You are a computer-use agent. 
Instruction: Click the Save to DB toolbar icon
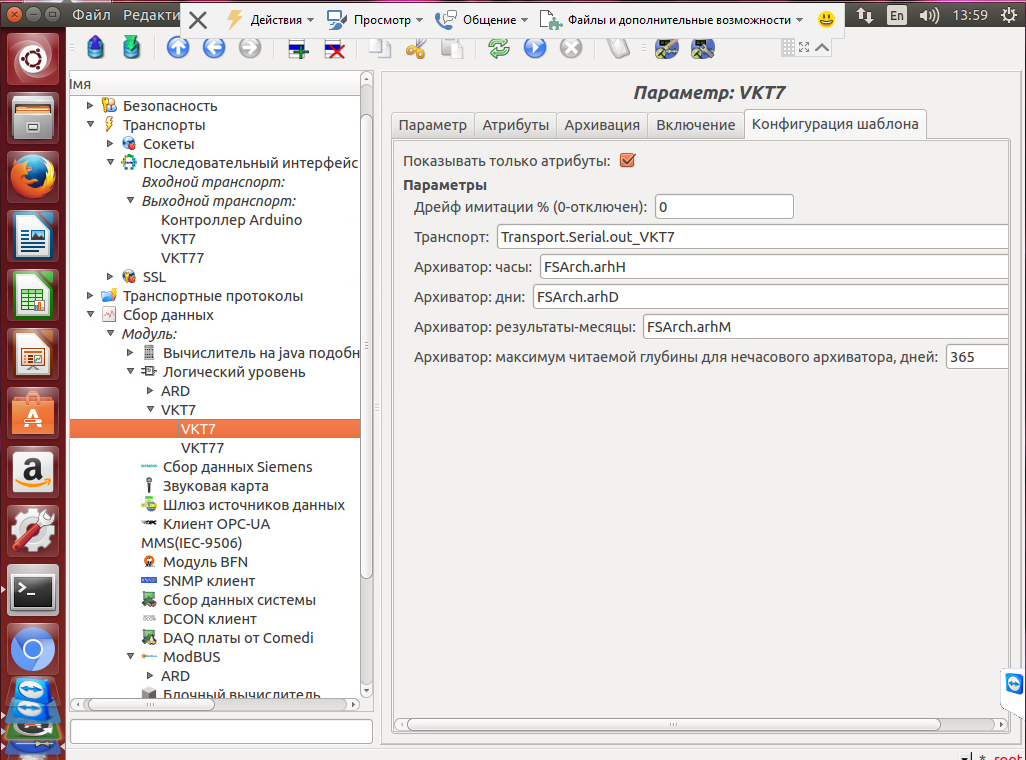pyautogui.click(x=131, y=47)
